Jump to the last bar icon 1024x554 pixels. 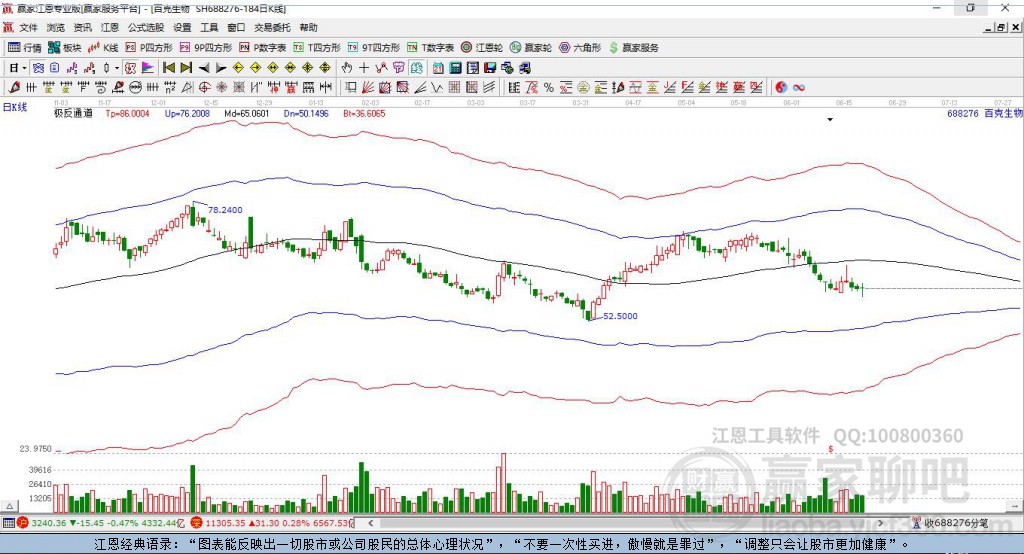pyautogui.click(x=186, y=68)
